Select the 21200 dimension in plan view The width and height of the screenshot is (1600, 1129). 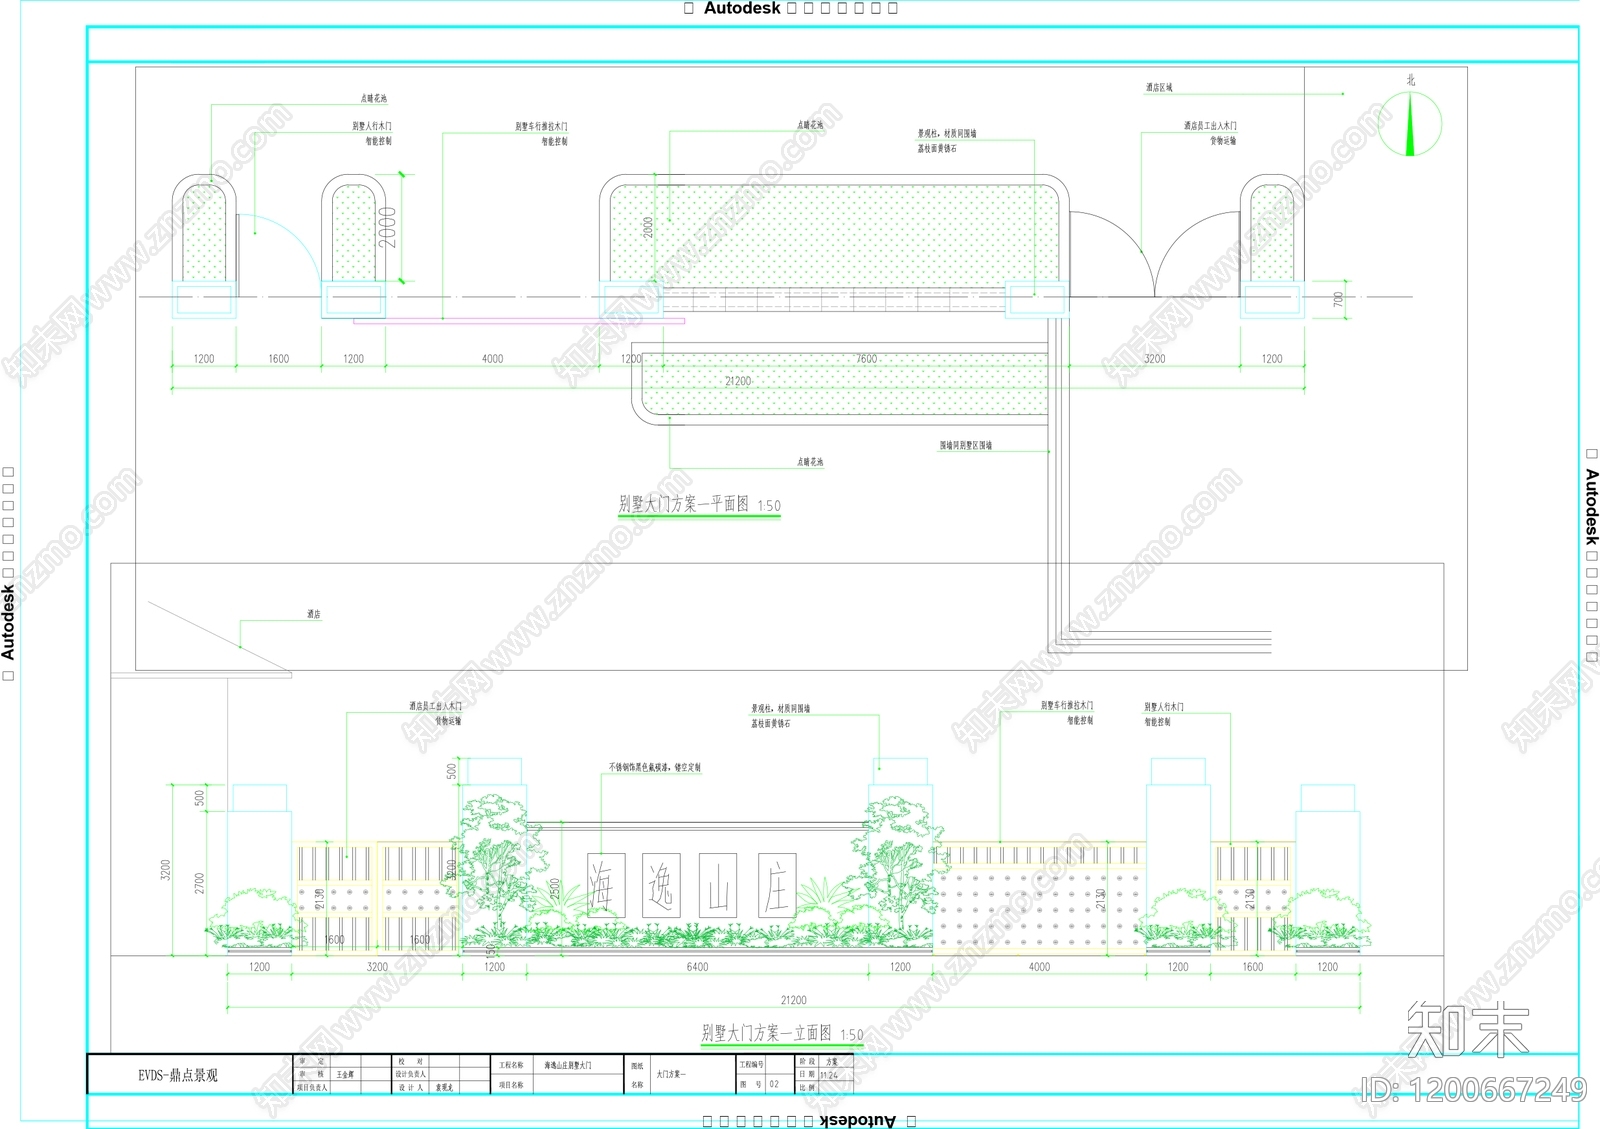coord(738,381)
